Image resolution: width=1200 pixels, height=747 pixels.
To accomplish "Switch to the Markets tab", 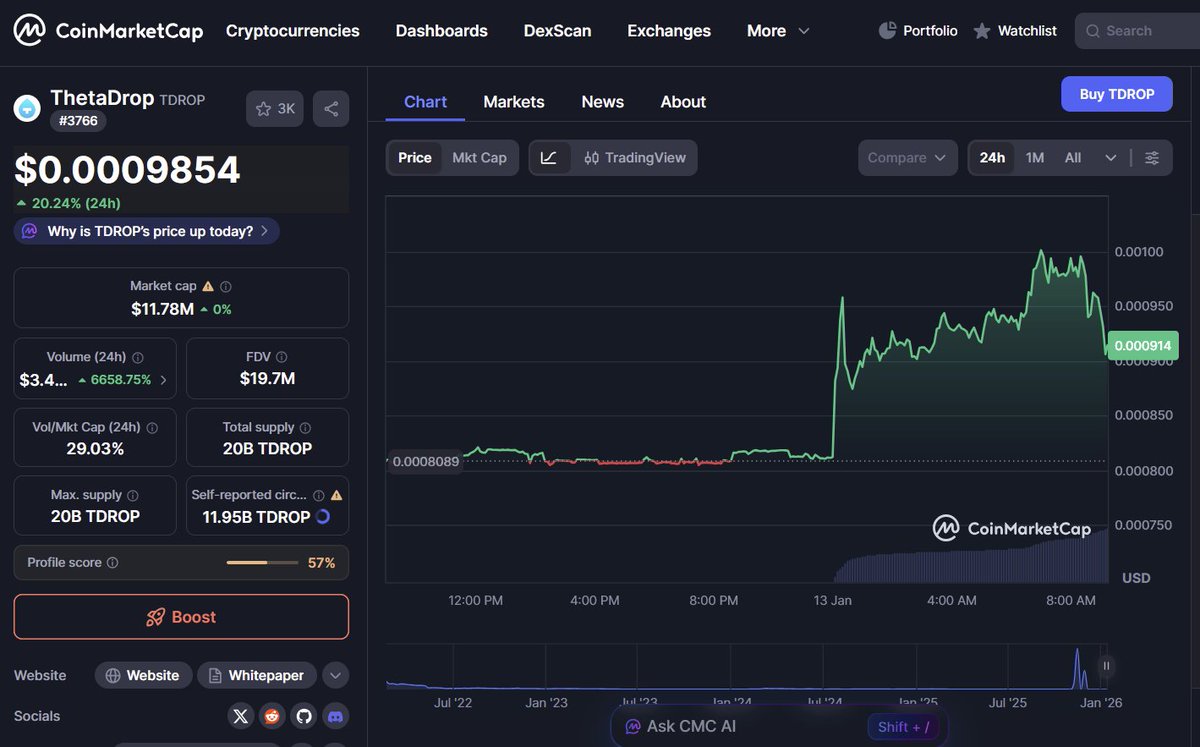I will (514, 102).
